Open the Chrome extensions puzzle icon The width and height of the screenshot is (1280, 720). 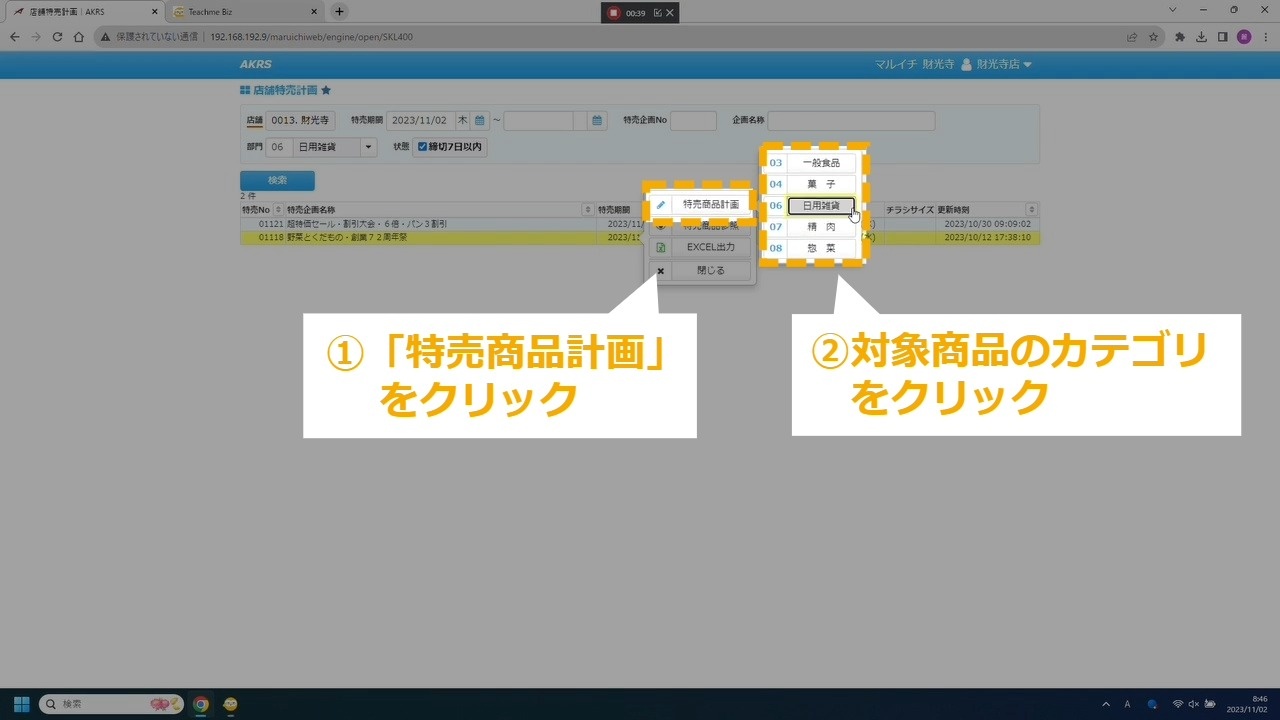1179,37
